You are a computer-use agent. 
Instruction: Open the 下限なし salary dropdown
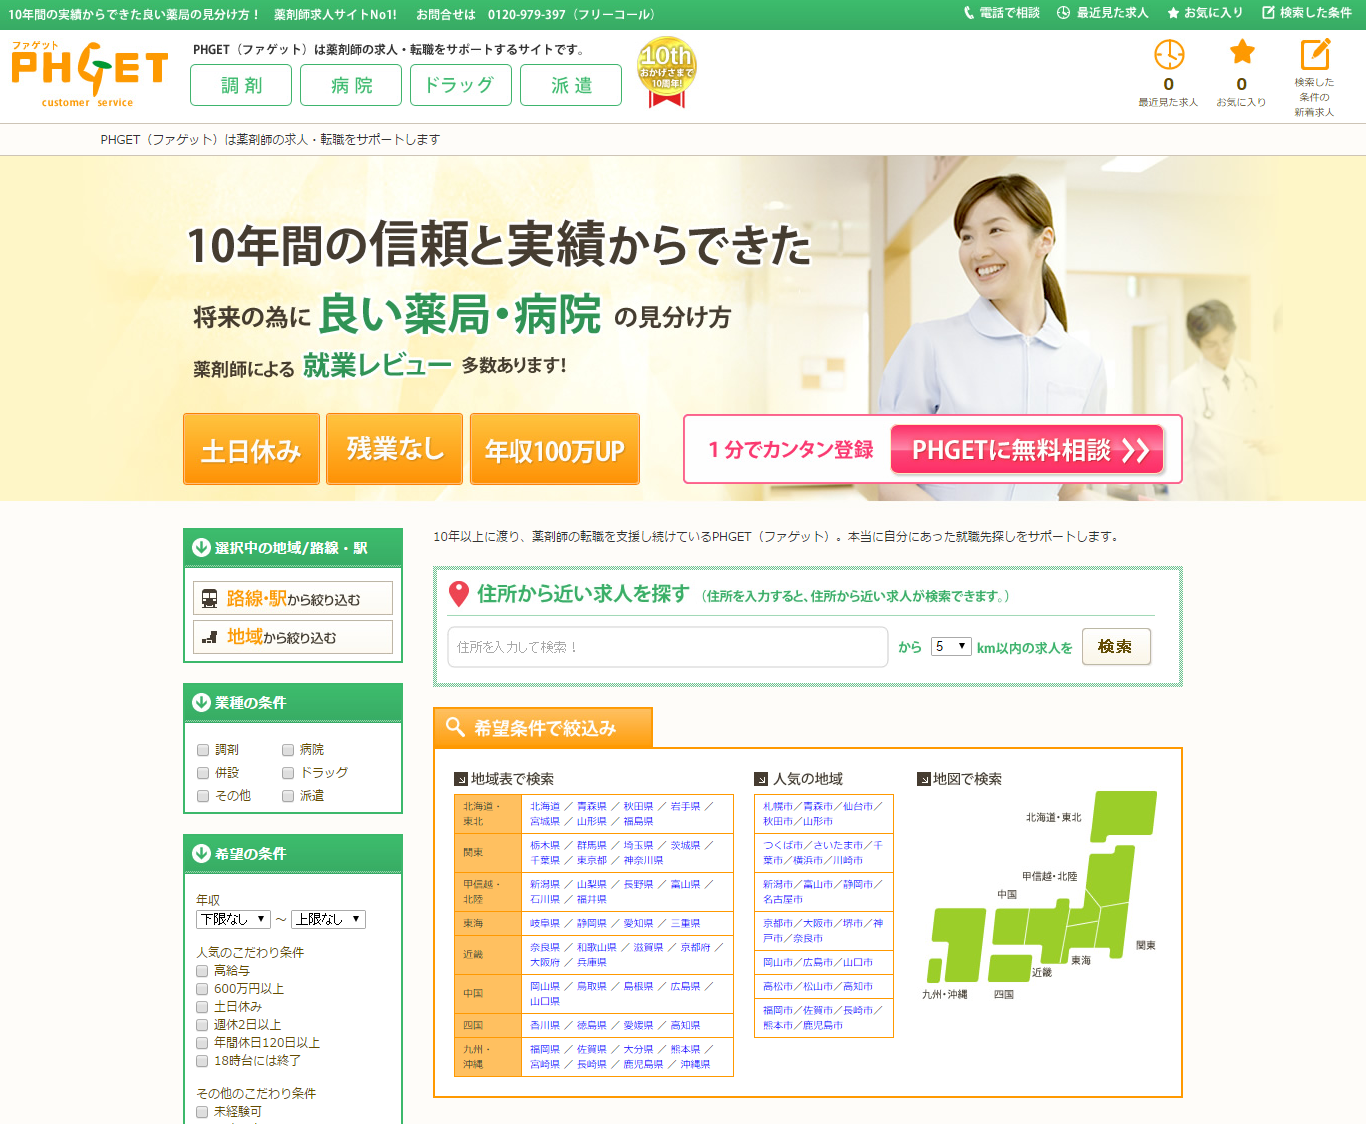[234, 919]
